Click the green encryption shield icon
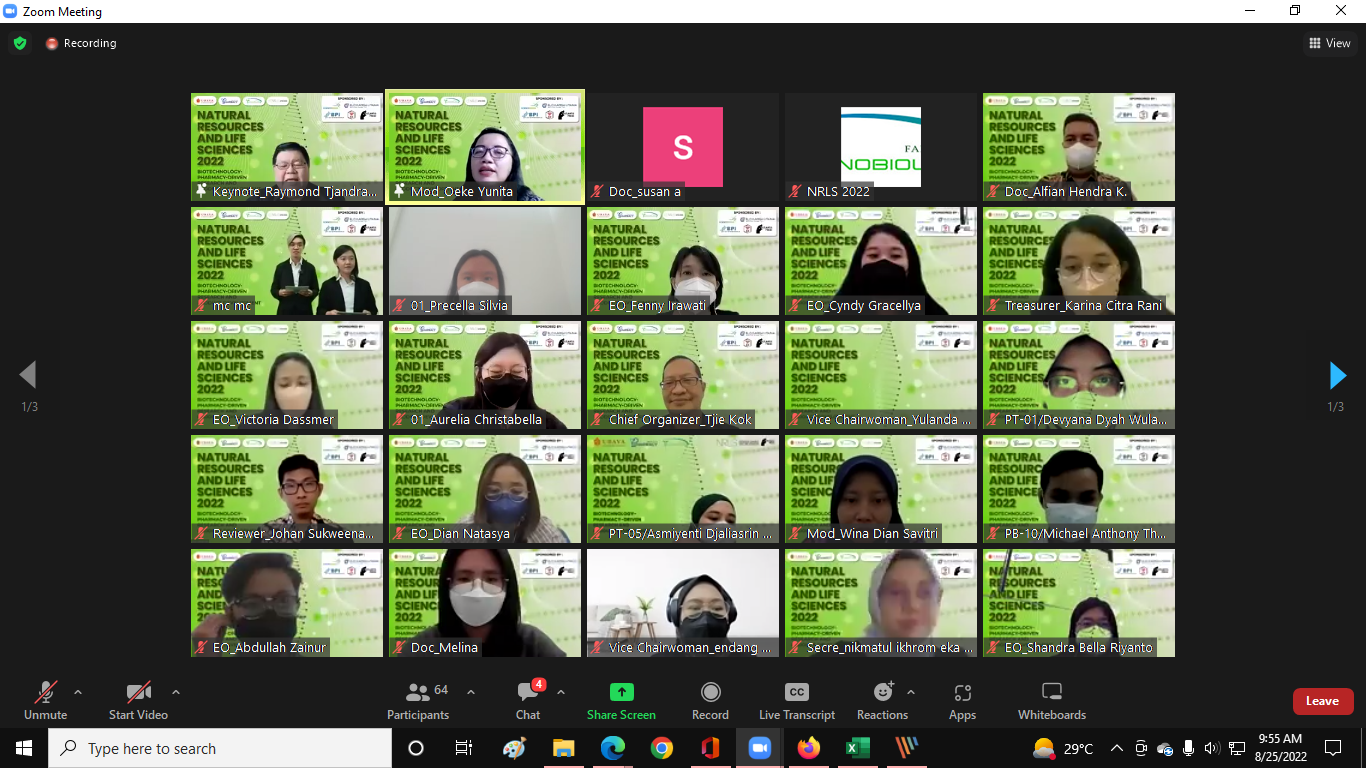 pos(20,43)
